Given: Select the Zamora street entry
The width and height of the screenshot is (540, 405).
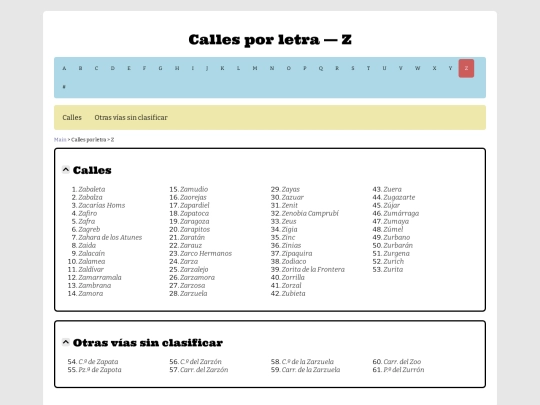Looking at the screenshot, I should pos(91,293).
